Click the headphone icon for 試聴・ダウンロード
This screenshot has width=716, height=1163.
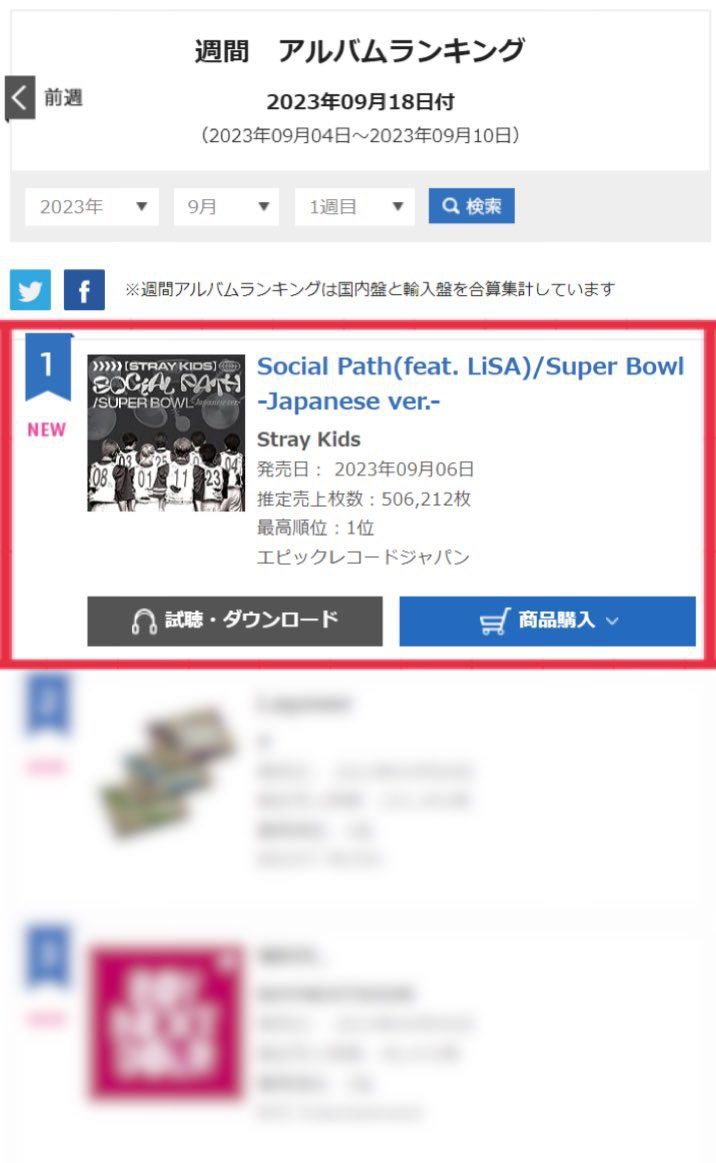coord(144,621)
